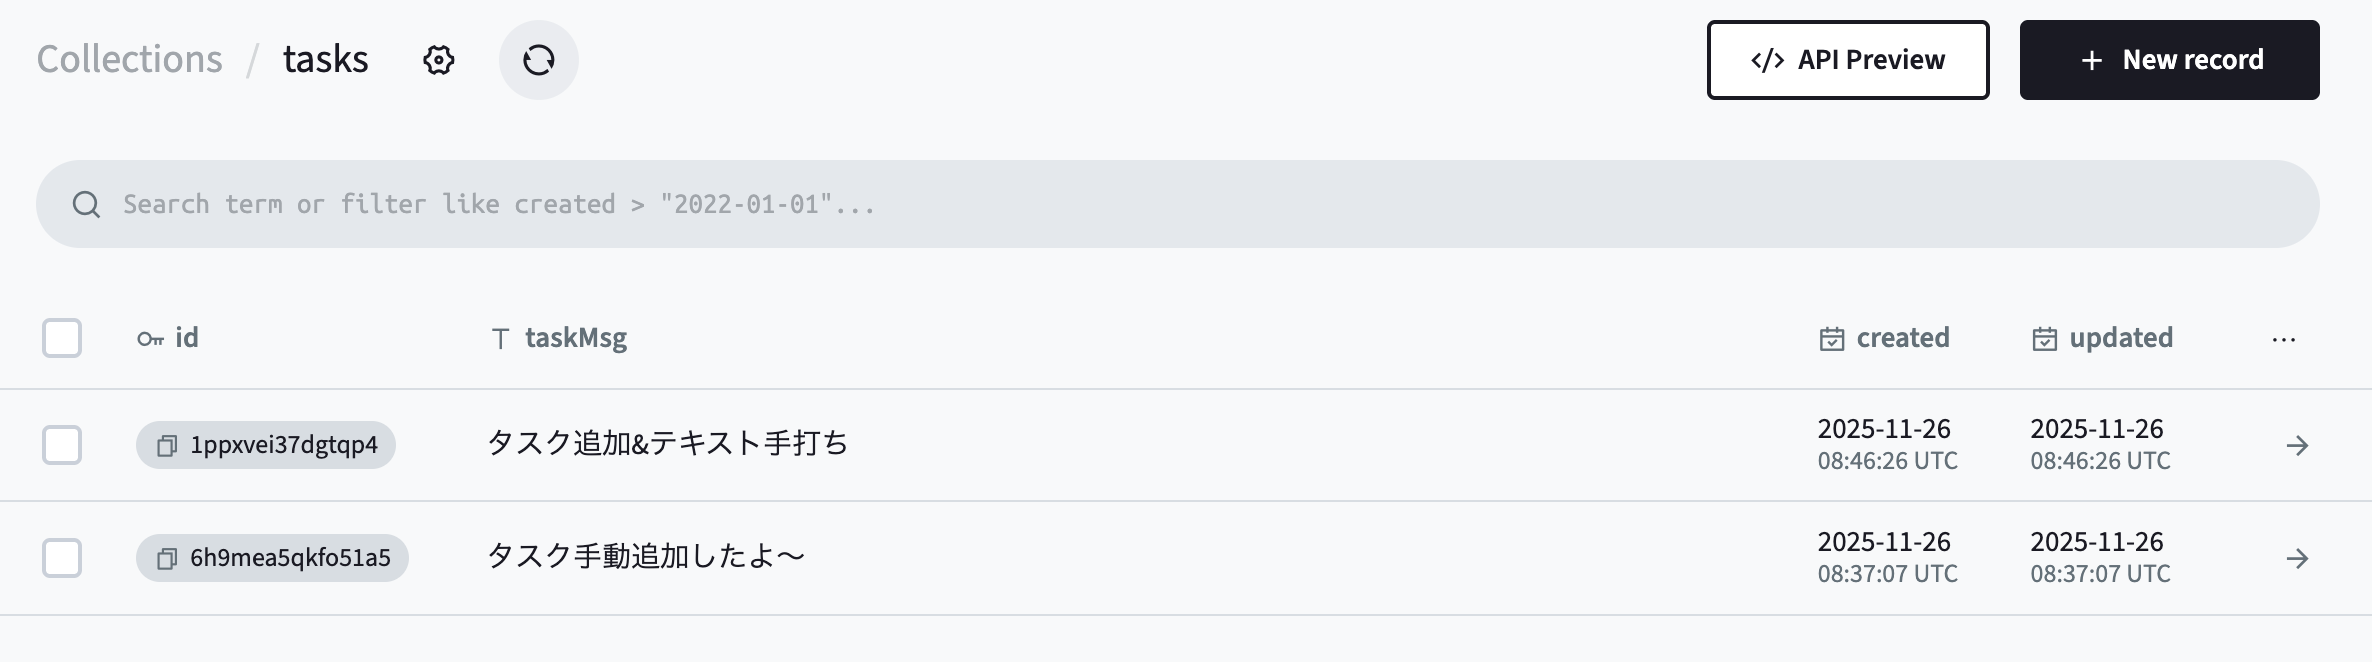Go to the Collections breadcrumb
This screenshot has width=2372, height=662.
pyautogui.click(x=130, y=60)
